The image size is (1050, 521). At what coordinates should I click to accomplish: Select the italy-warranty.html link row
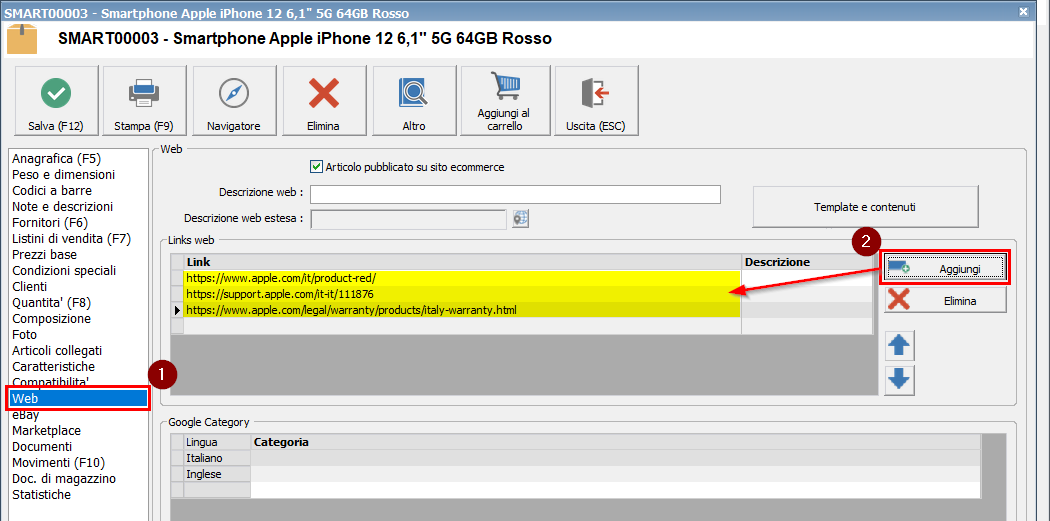coord(462,310)
